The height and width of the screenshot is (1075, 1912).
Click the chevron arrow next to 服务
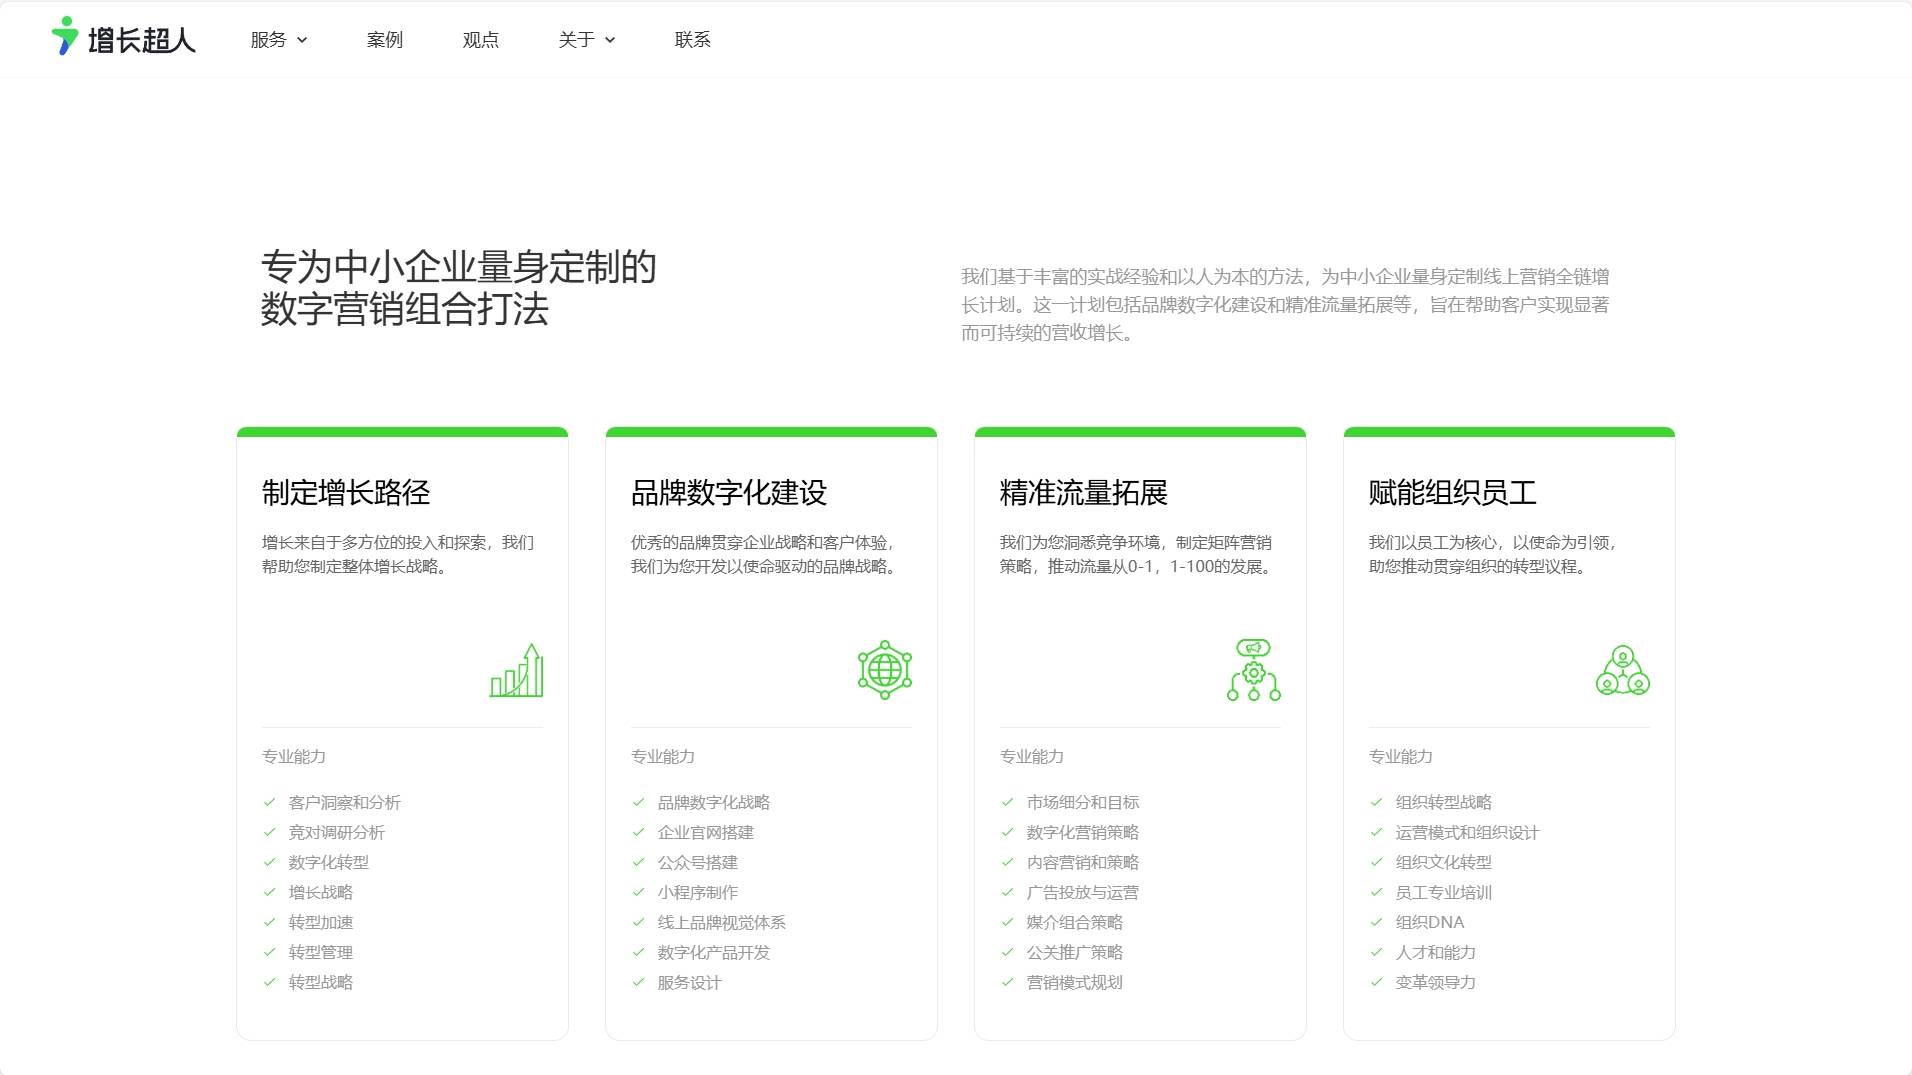[302, 40]
